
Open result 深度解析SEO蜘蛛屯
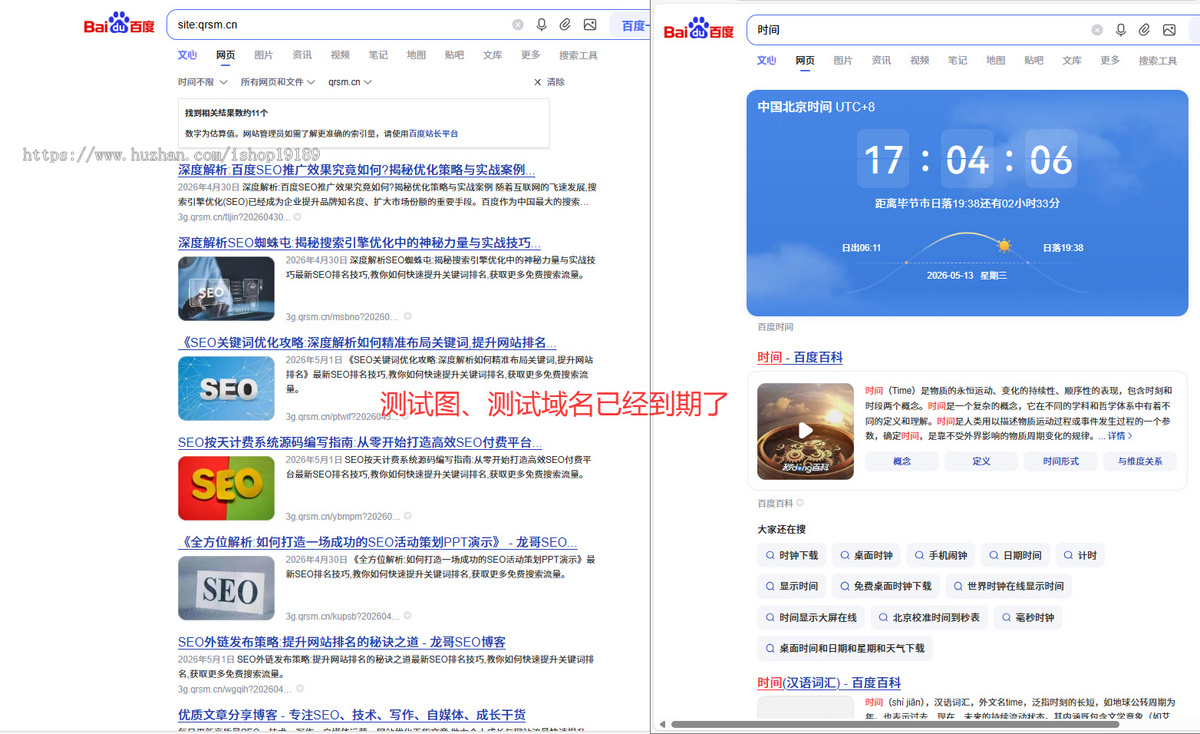(x=359, y=243)
